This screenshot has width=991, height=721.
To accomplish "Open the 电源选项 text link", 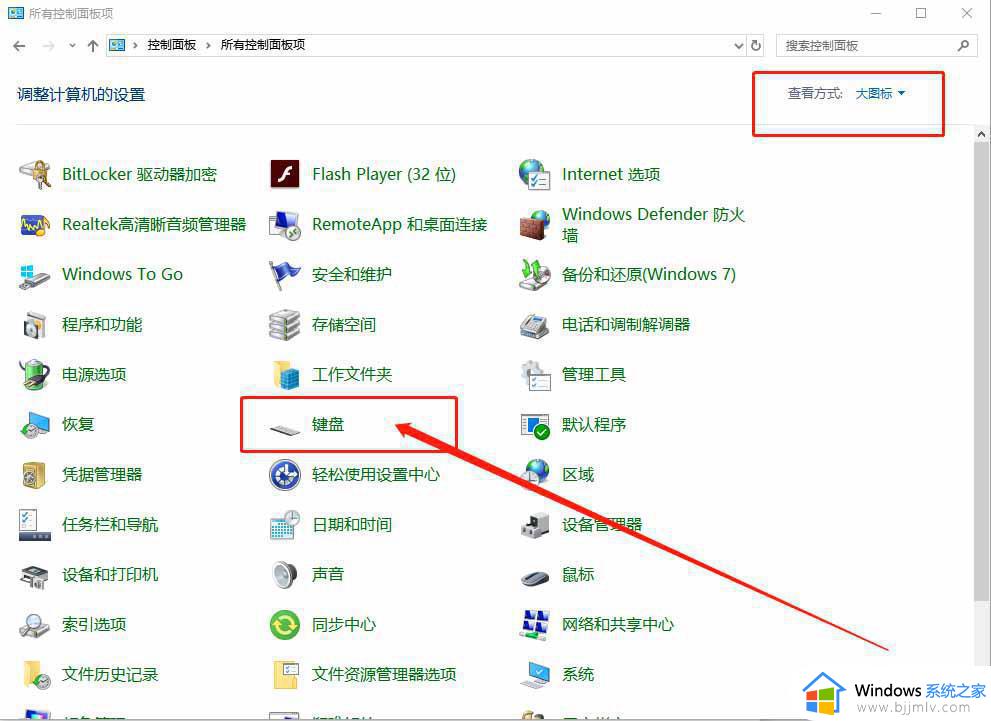I will pos(94,374).
